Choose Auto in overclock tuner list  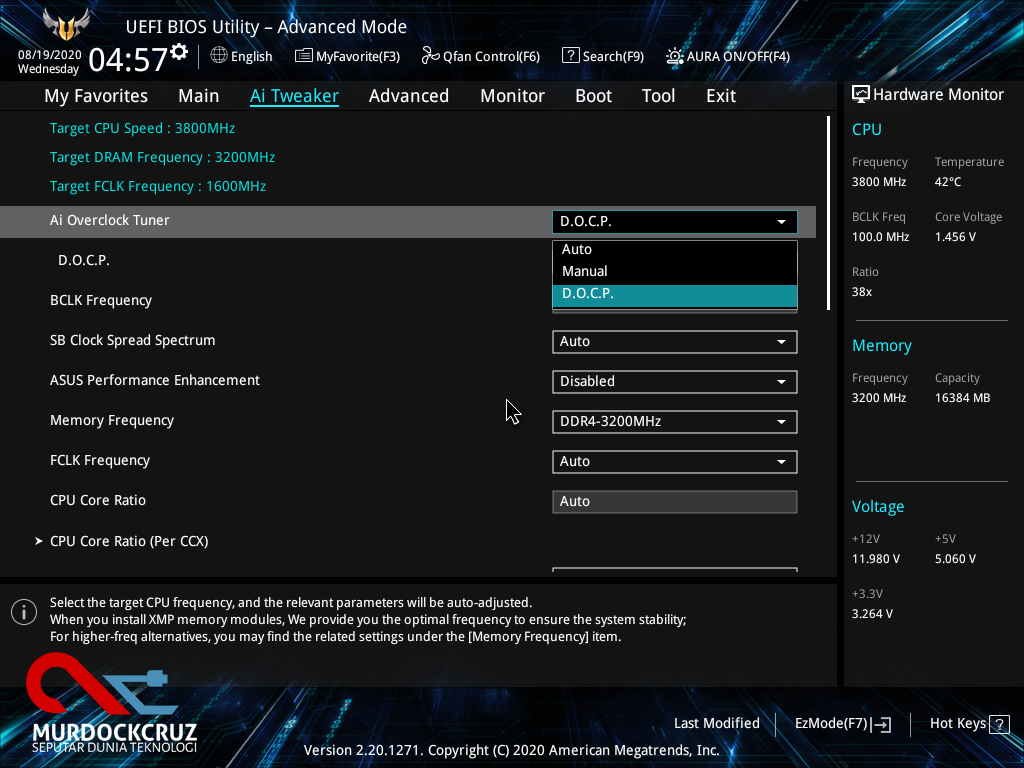coord(675,249)
